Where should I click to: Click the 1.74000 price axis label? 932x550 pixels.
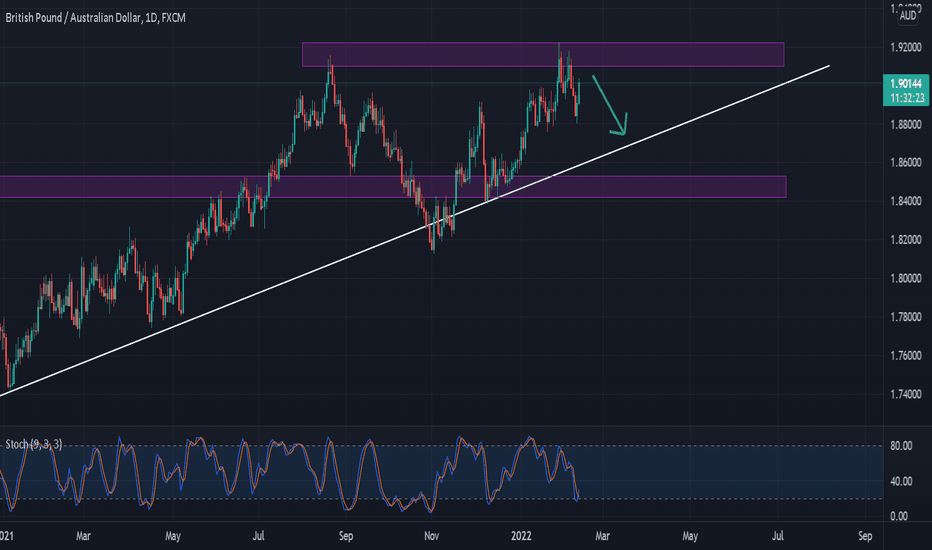point(906,394)
